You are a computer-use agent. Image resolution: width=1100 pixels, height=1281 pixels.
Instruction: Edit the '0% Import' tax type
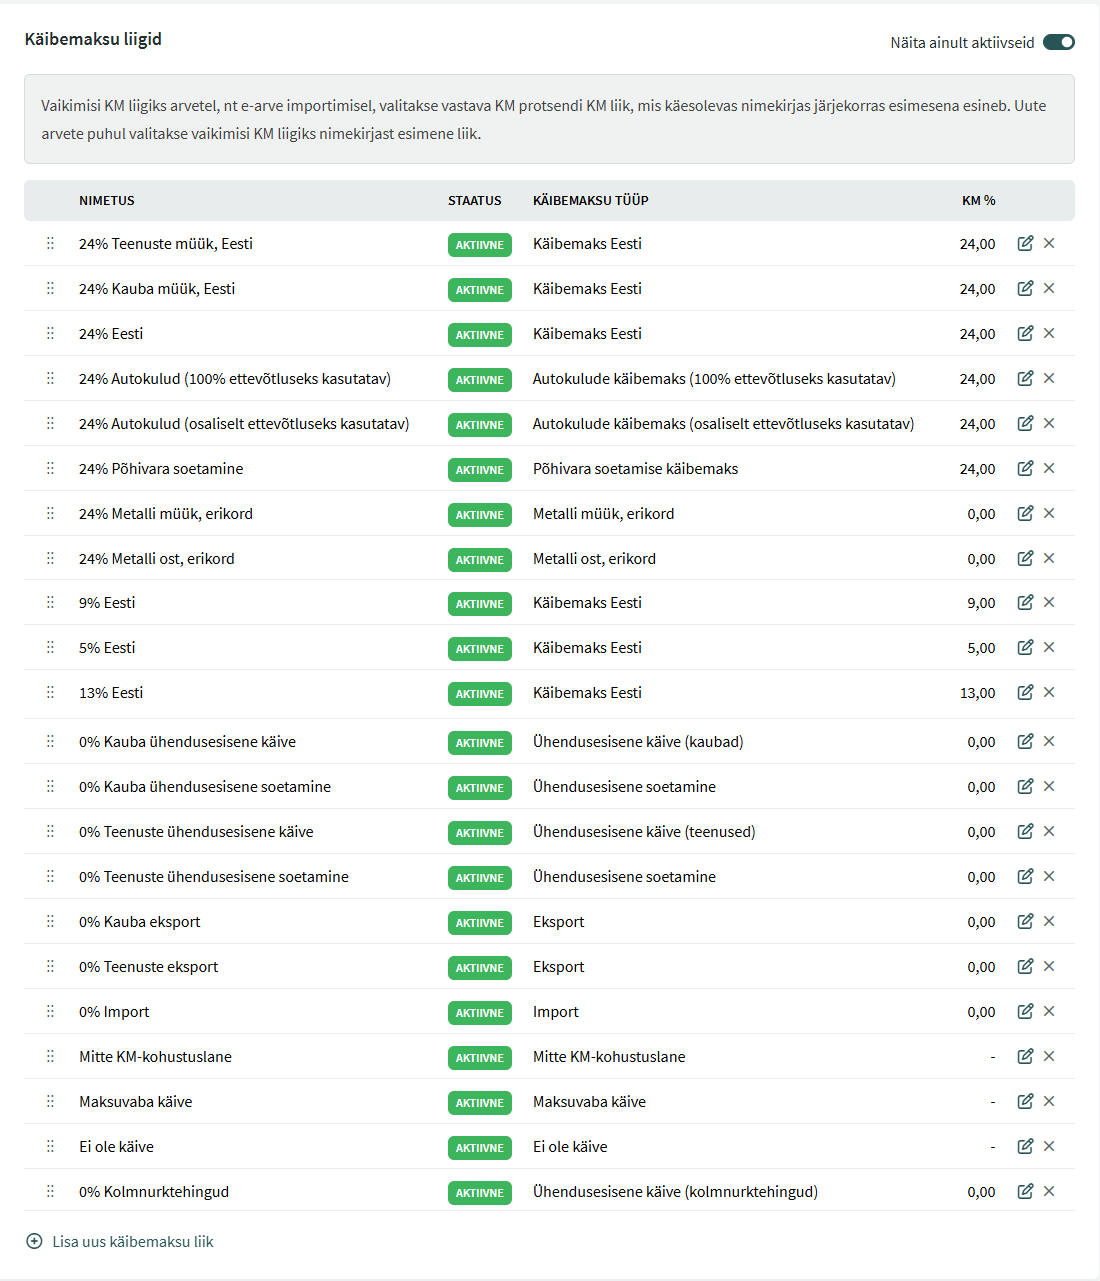click(1025, 1012)
